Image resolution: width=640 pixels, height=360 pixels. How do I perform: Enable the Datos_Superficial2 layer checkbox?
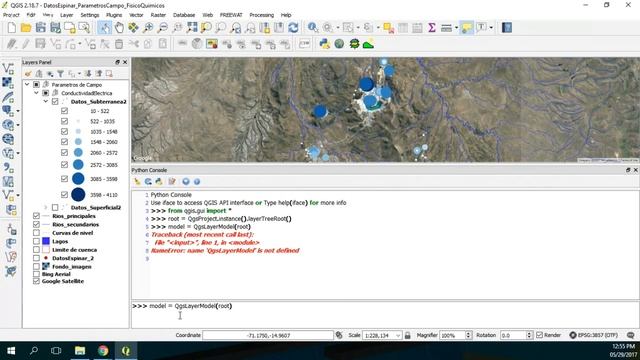pos(55,208)
